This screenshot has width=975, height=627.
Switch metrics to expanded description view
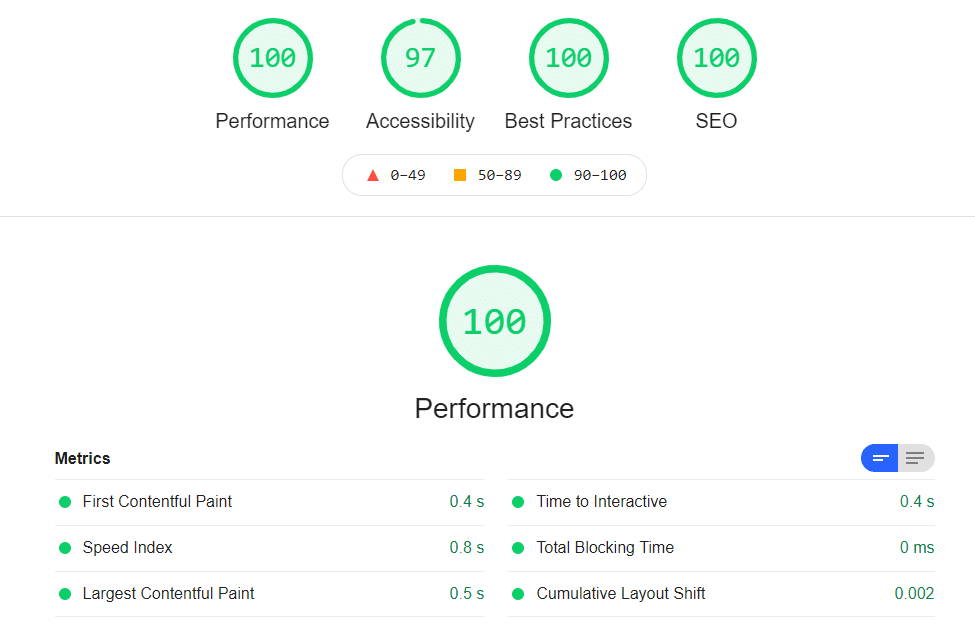click(916, 458)
